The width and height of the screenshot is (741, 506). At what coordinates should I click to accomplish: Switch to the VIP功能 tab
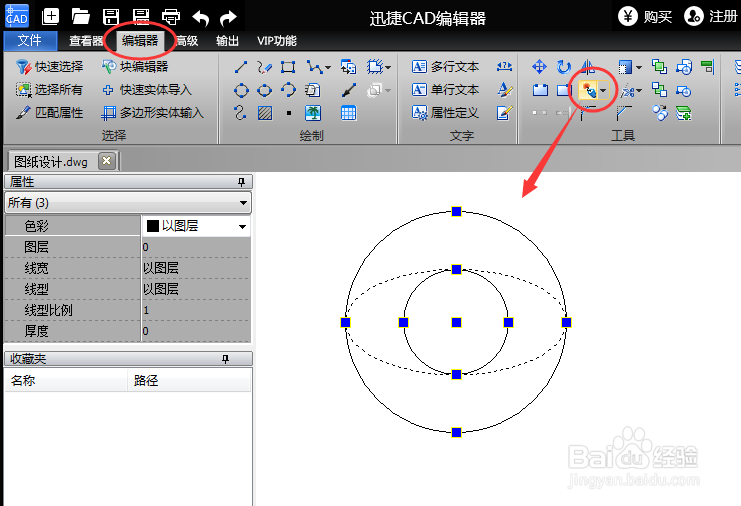pyautogui.click(x=277, y=41)
